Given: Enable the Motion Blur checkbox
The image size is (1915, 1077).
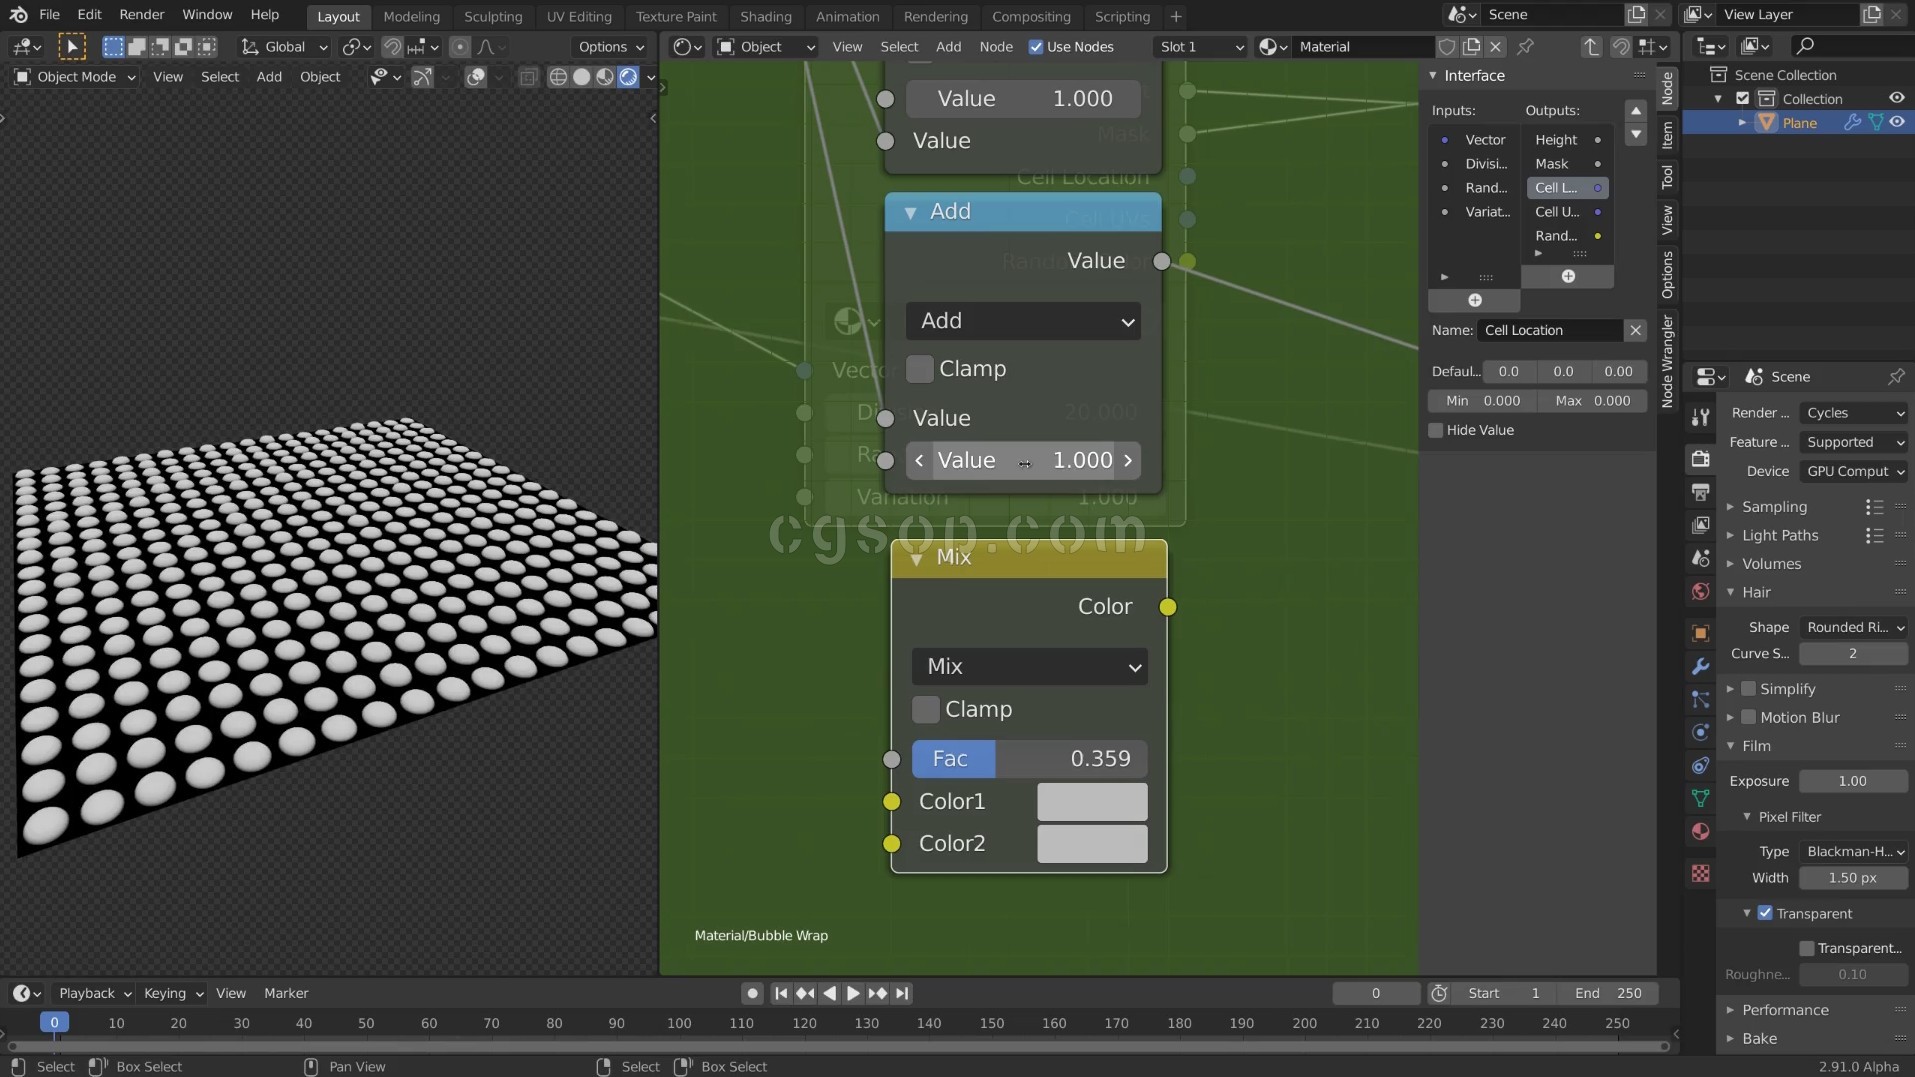Looking at the screenshot, I should point(1748,717).
